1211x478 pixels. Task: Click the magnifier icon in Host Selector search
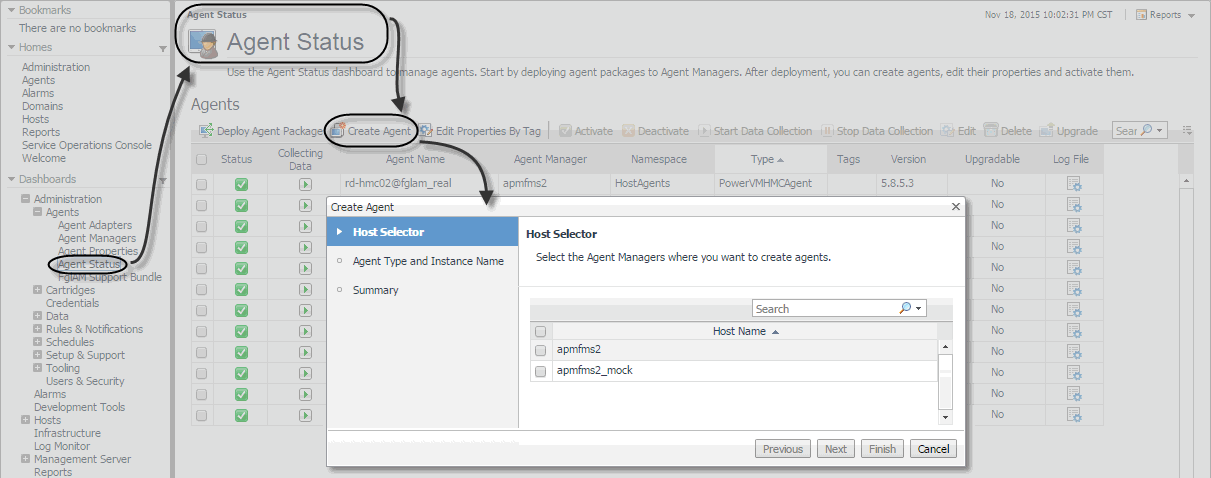click(x=905, y=308)
